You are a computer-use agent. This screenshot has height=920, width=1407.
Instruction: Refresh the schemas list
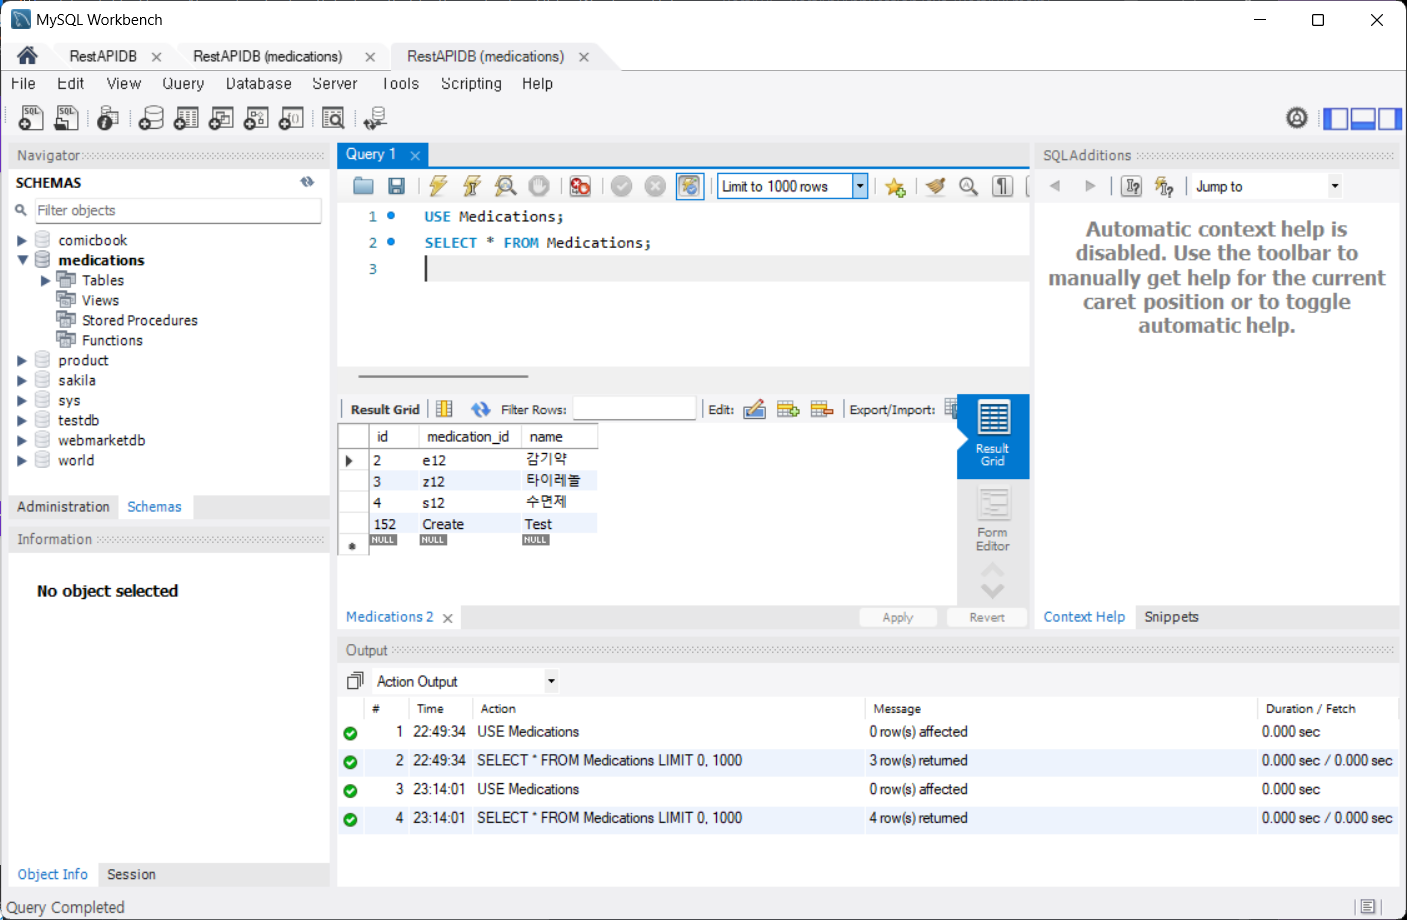pyautogui.click(x=307, y=182)
